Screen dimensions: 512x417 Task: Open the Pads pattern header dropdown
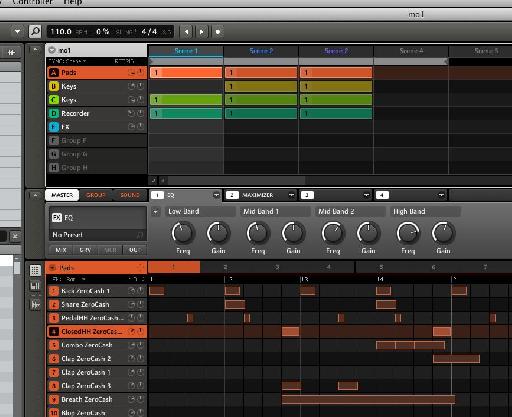pyautogui.click(x=52, y=268)
